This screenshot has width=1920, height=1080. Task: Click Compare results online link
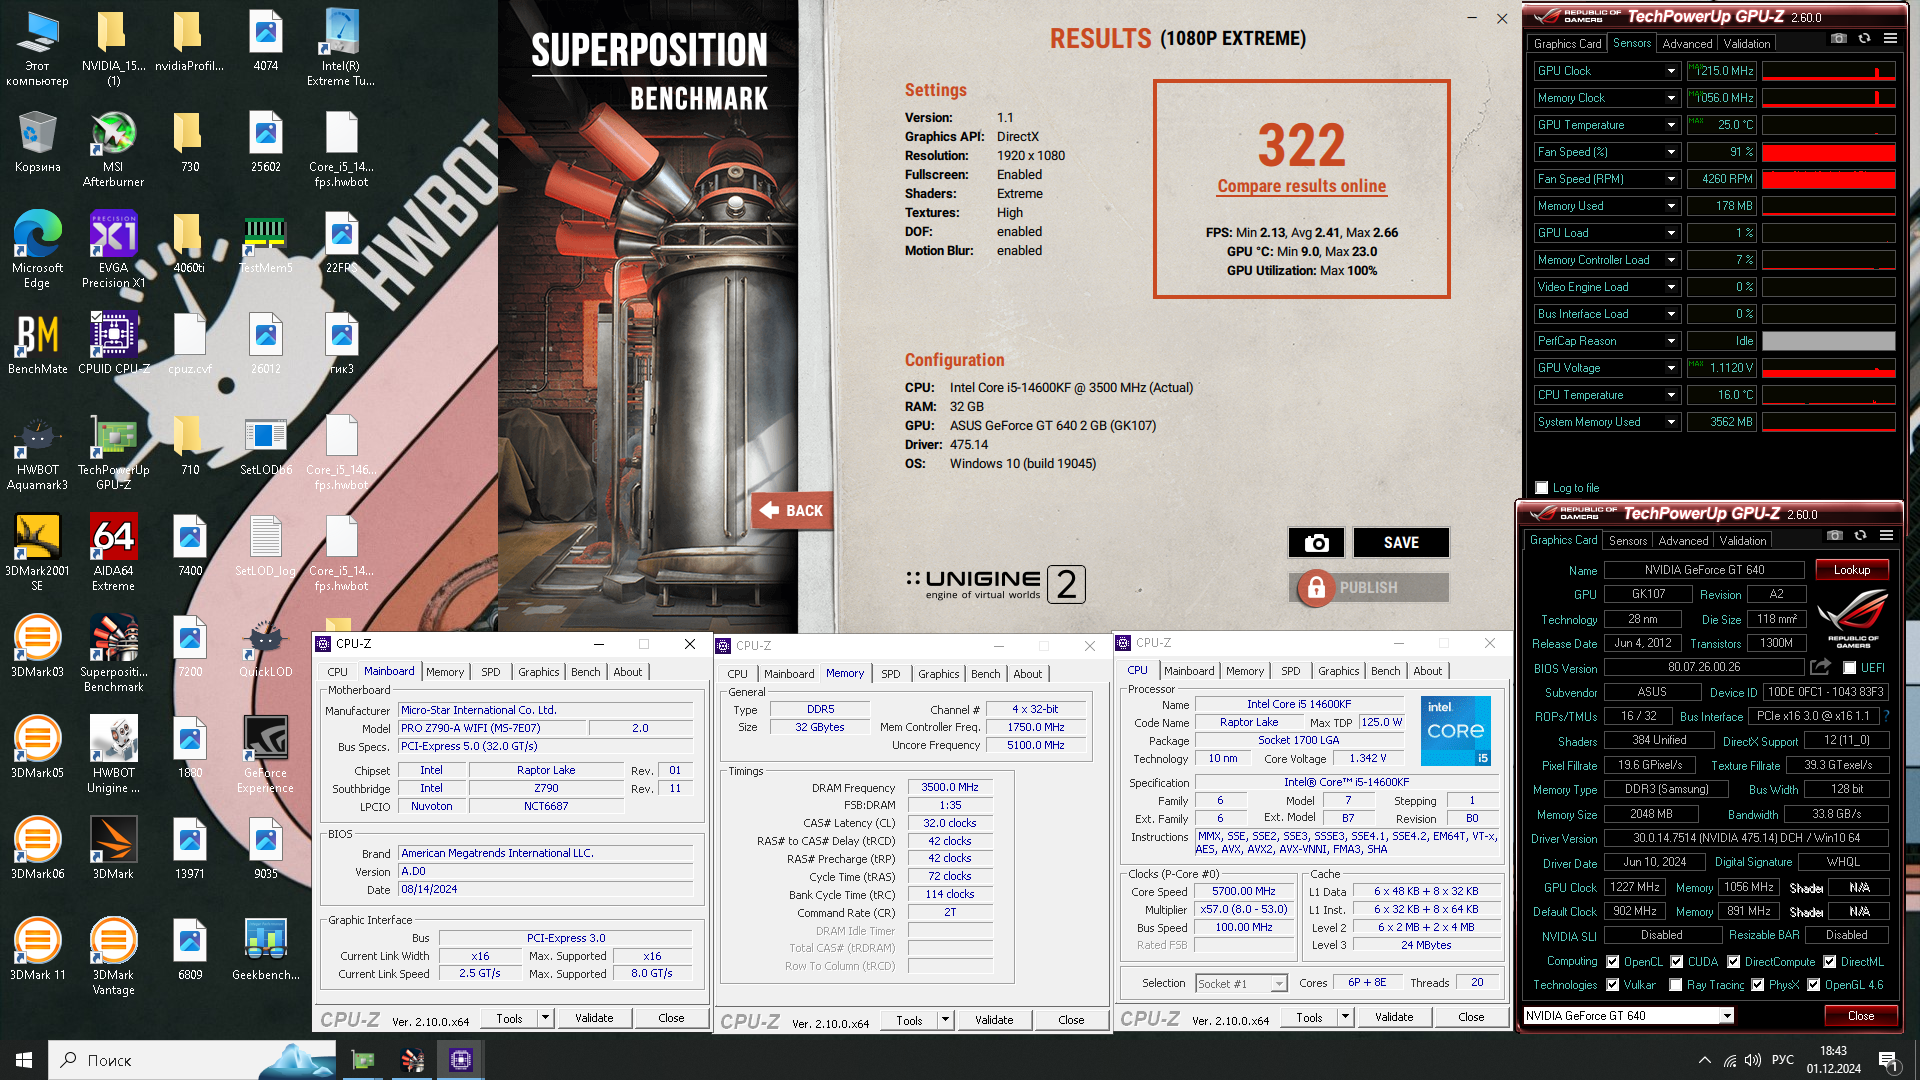pyautogui.click(x=1301, y=186)
